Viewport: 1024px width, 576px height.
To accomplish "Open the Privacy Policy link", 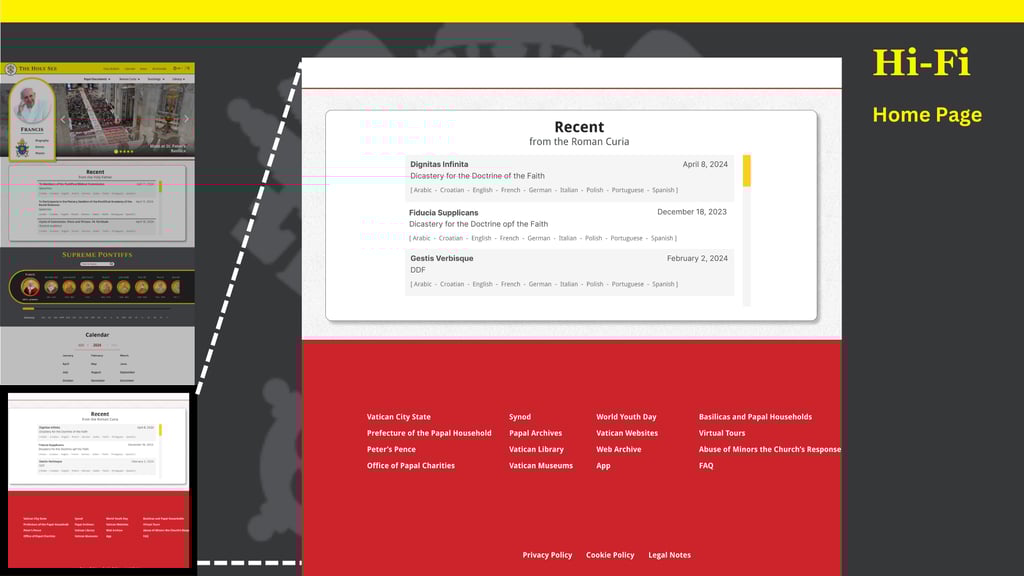I will point(547,555).
